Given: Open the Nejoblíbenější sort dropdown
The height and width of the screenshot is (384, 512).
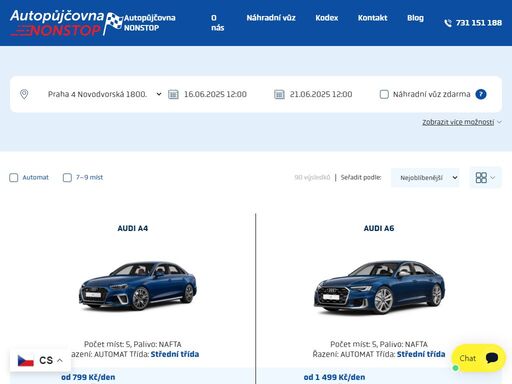Looking at the screenshot, I should click(425, 178).
